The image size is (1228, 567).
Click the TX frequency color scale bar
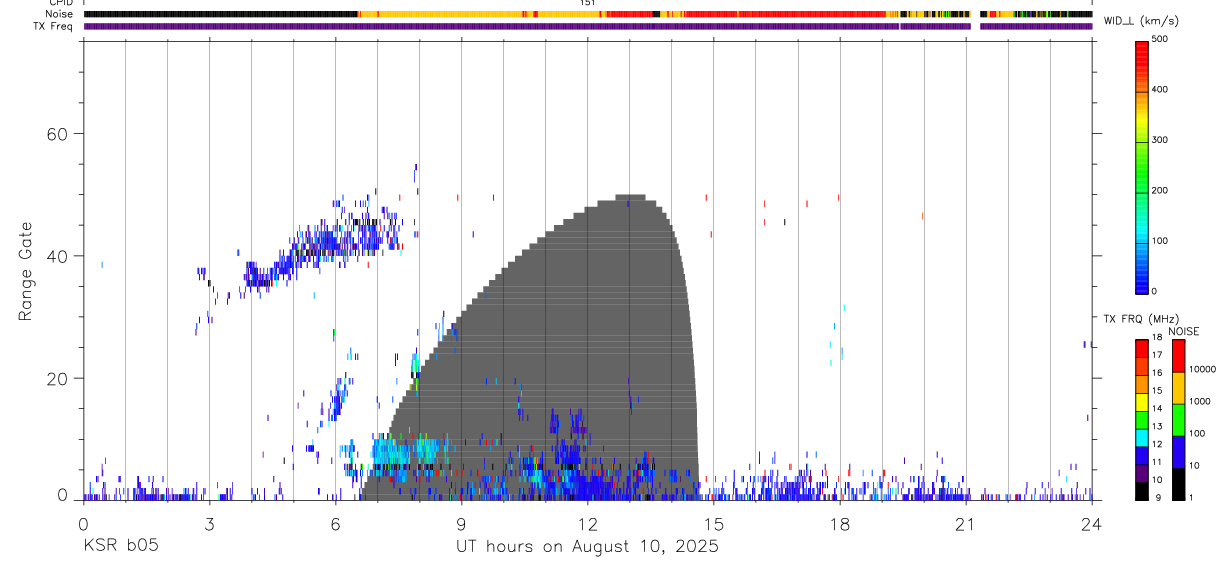[x=1142, y=420]
